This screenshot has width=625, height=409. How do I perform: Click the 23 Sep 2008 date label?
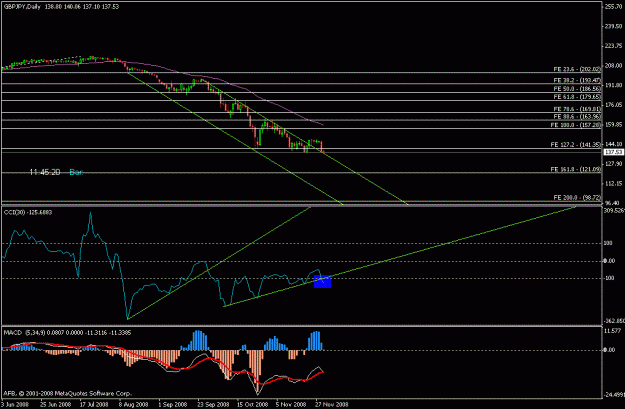213,404
